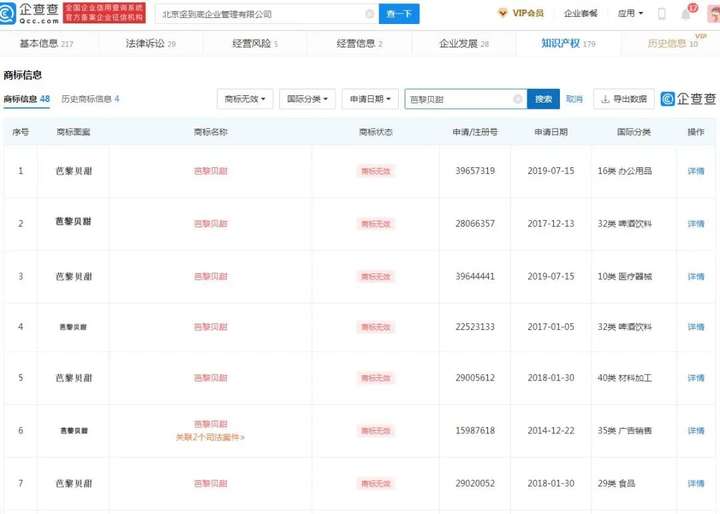The width and height of the screenshot is (720, 514).
Task: Click 导出数据 export button
Action: [x=624, y=99]
